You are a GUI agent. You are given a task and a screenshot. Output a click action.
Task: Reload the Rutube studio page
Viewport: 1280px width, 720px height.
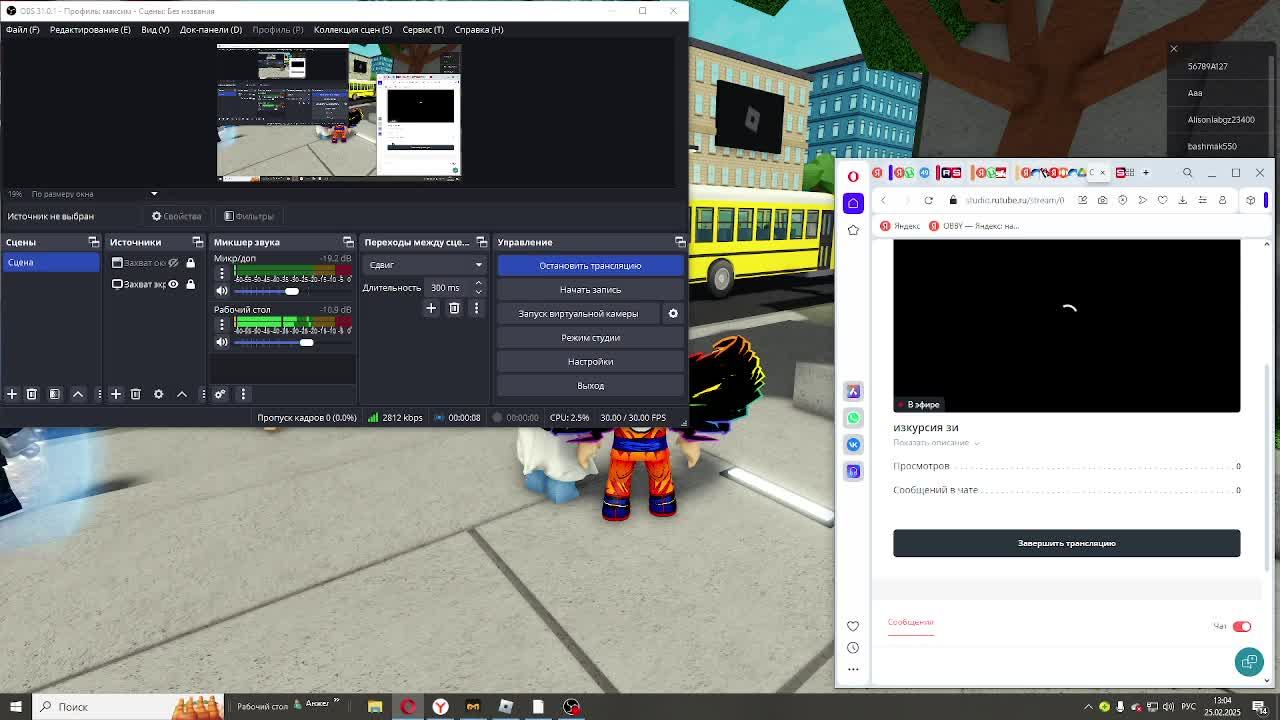(x=928, y=200)
